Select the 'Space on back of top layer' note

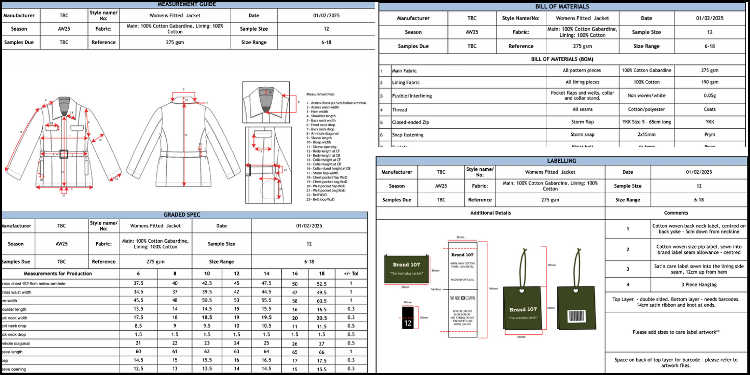pos(676,362)
